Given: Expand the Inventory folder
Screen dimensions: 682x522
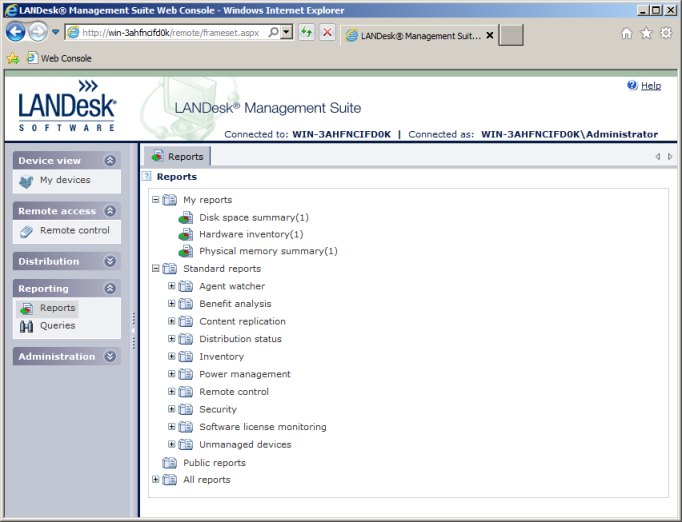Looking at the screenshot, I should [x=171, y=356].
